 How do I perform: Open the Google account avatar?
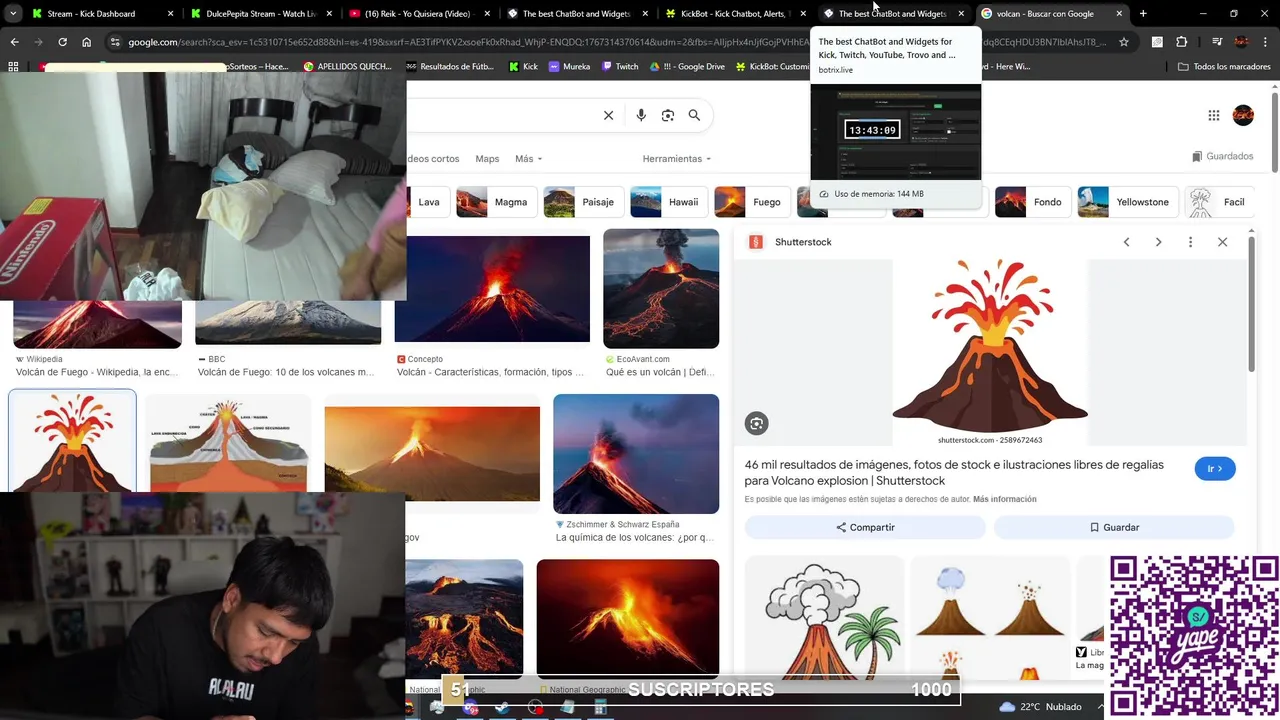tap(1243, 115)
